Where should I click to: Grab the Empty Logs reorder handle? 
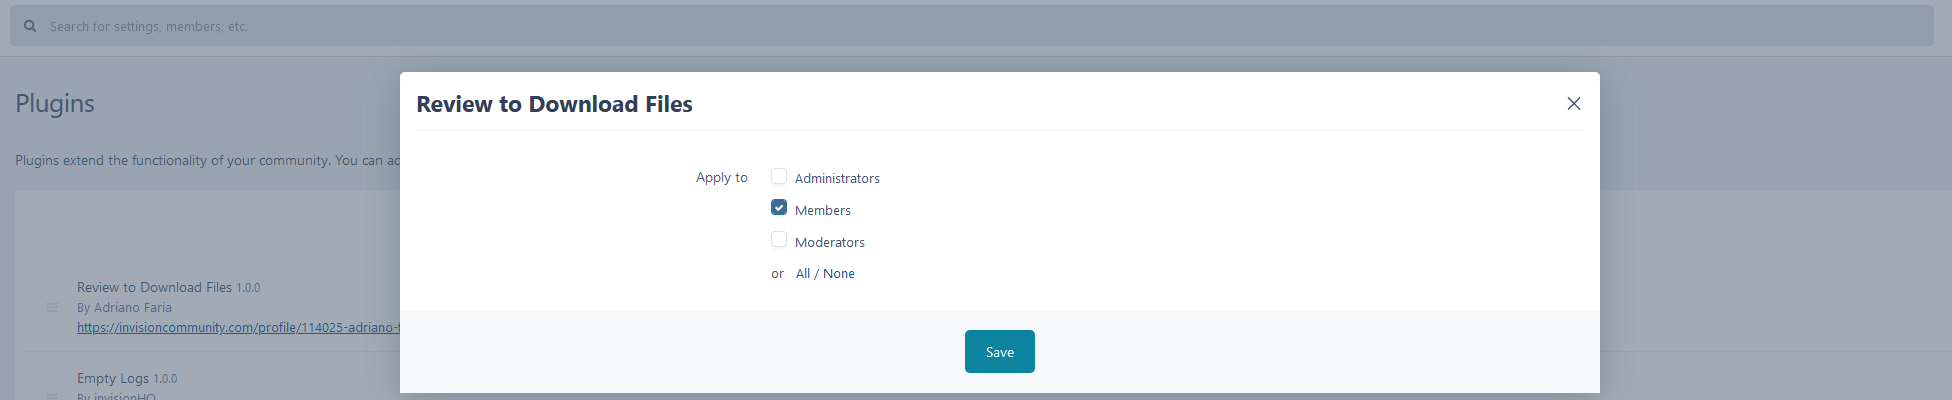point(52,395)
